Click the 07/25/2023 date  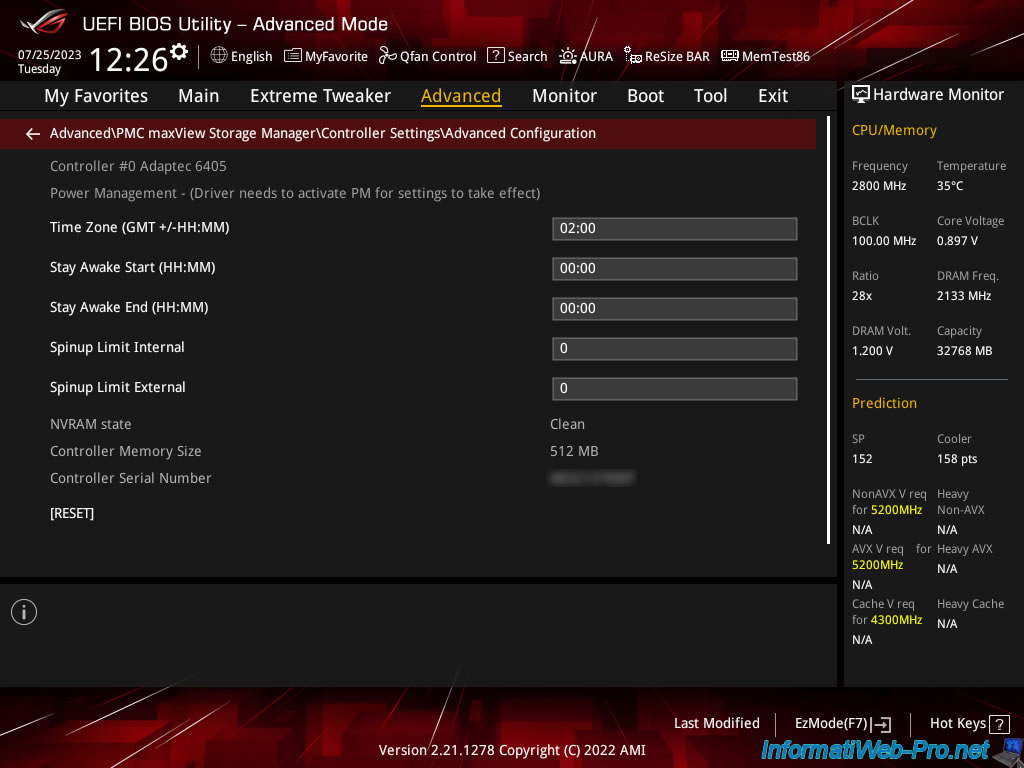pos(50,55)
